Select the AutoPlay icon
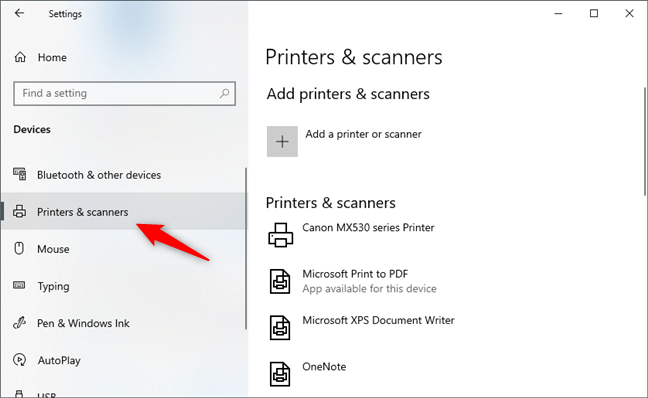Image resolution: width=648 pixels, height=398 pixels. 19,360
